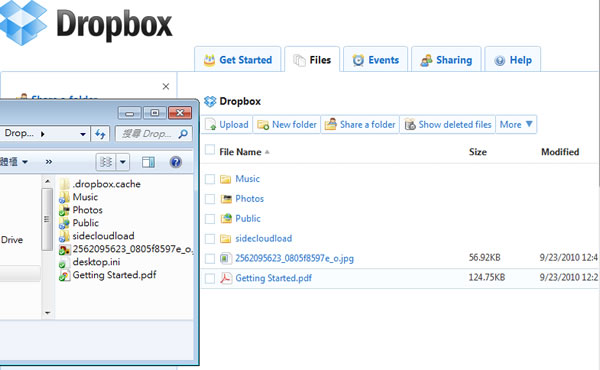The image size is (600, 370).
Task: Close the left sidebar panel with X
Action: coord(166,86)
